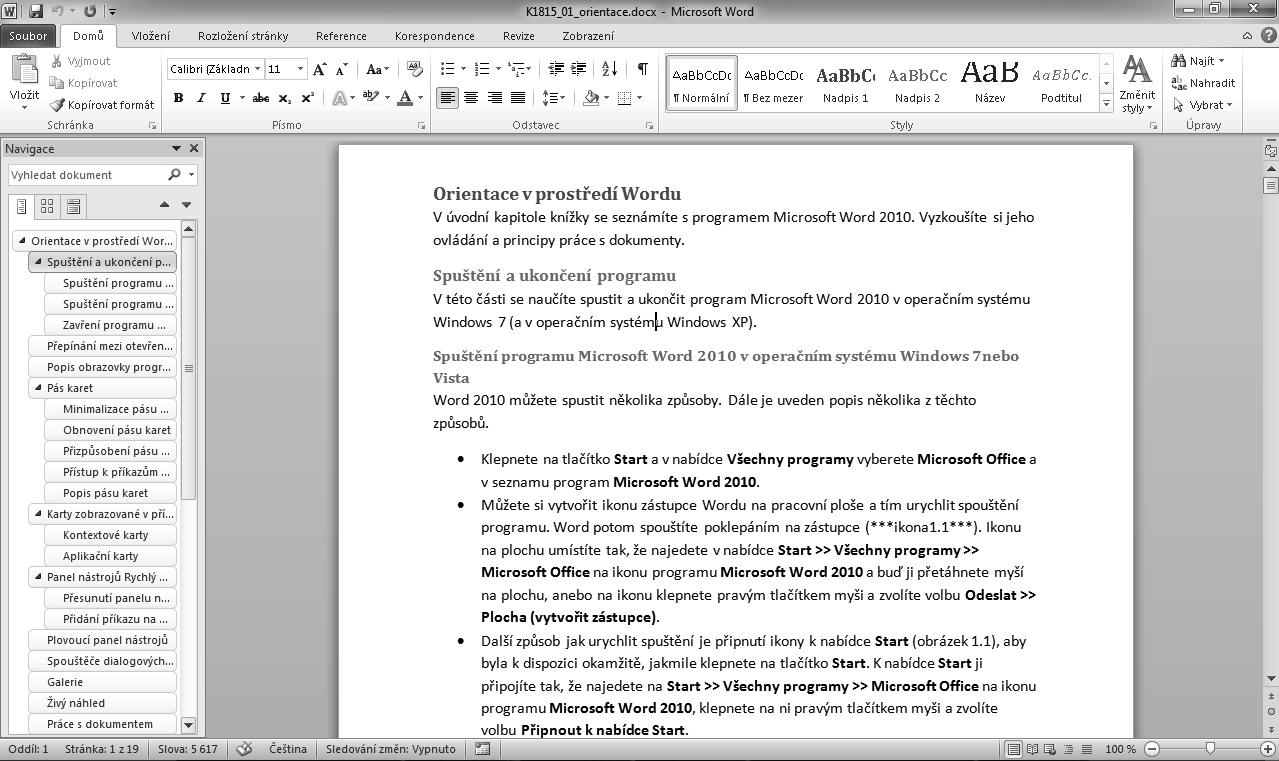Decrease paragraph indent
The height and width of the screenshot is (761, 1279).
[555, 69]
